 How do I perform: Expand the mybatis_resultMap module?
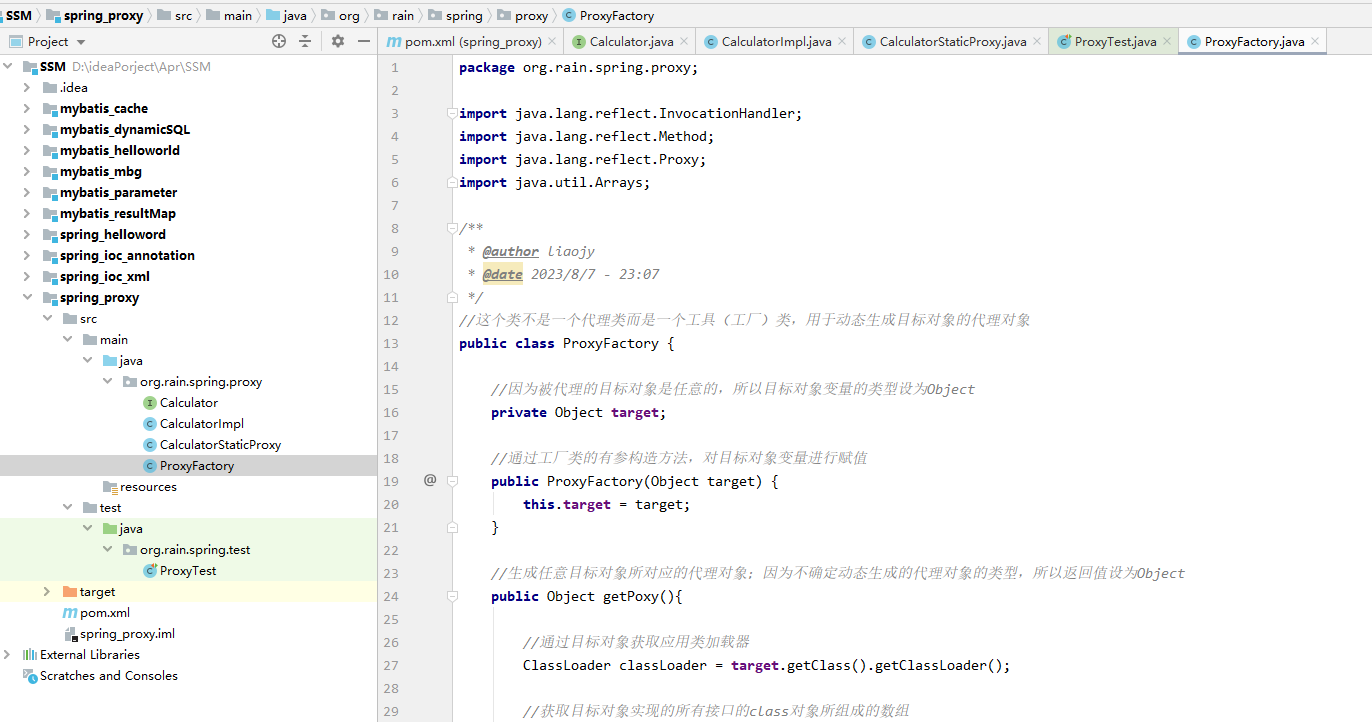coord(27,213)
